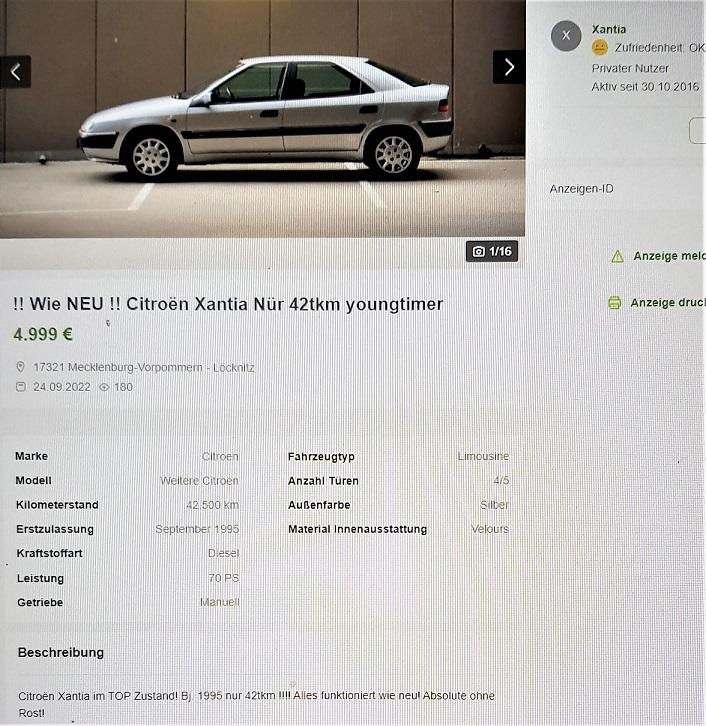Click the gray X user avatar
This screenshot has width=706, height=726.
566,36
